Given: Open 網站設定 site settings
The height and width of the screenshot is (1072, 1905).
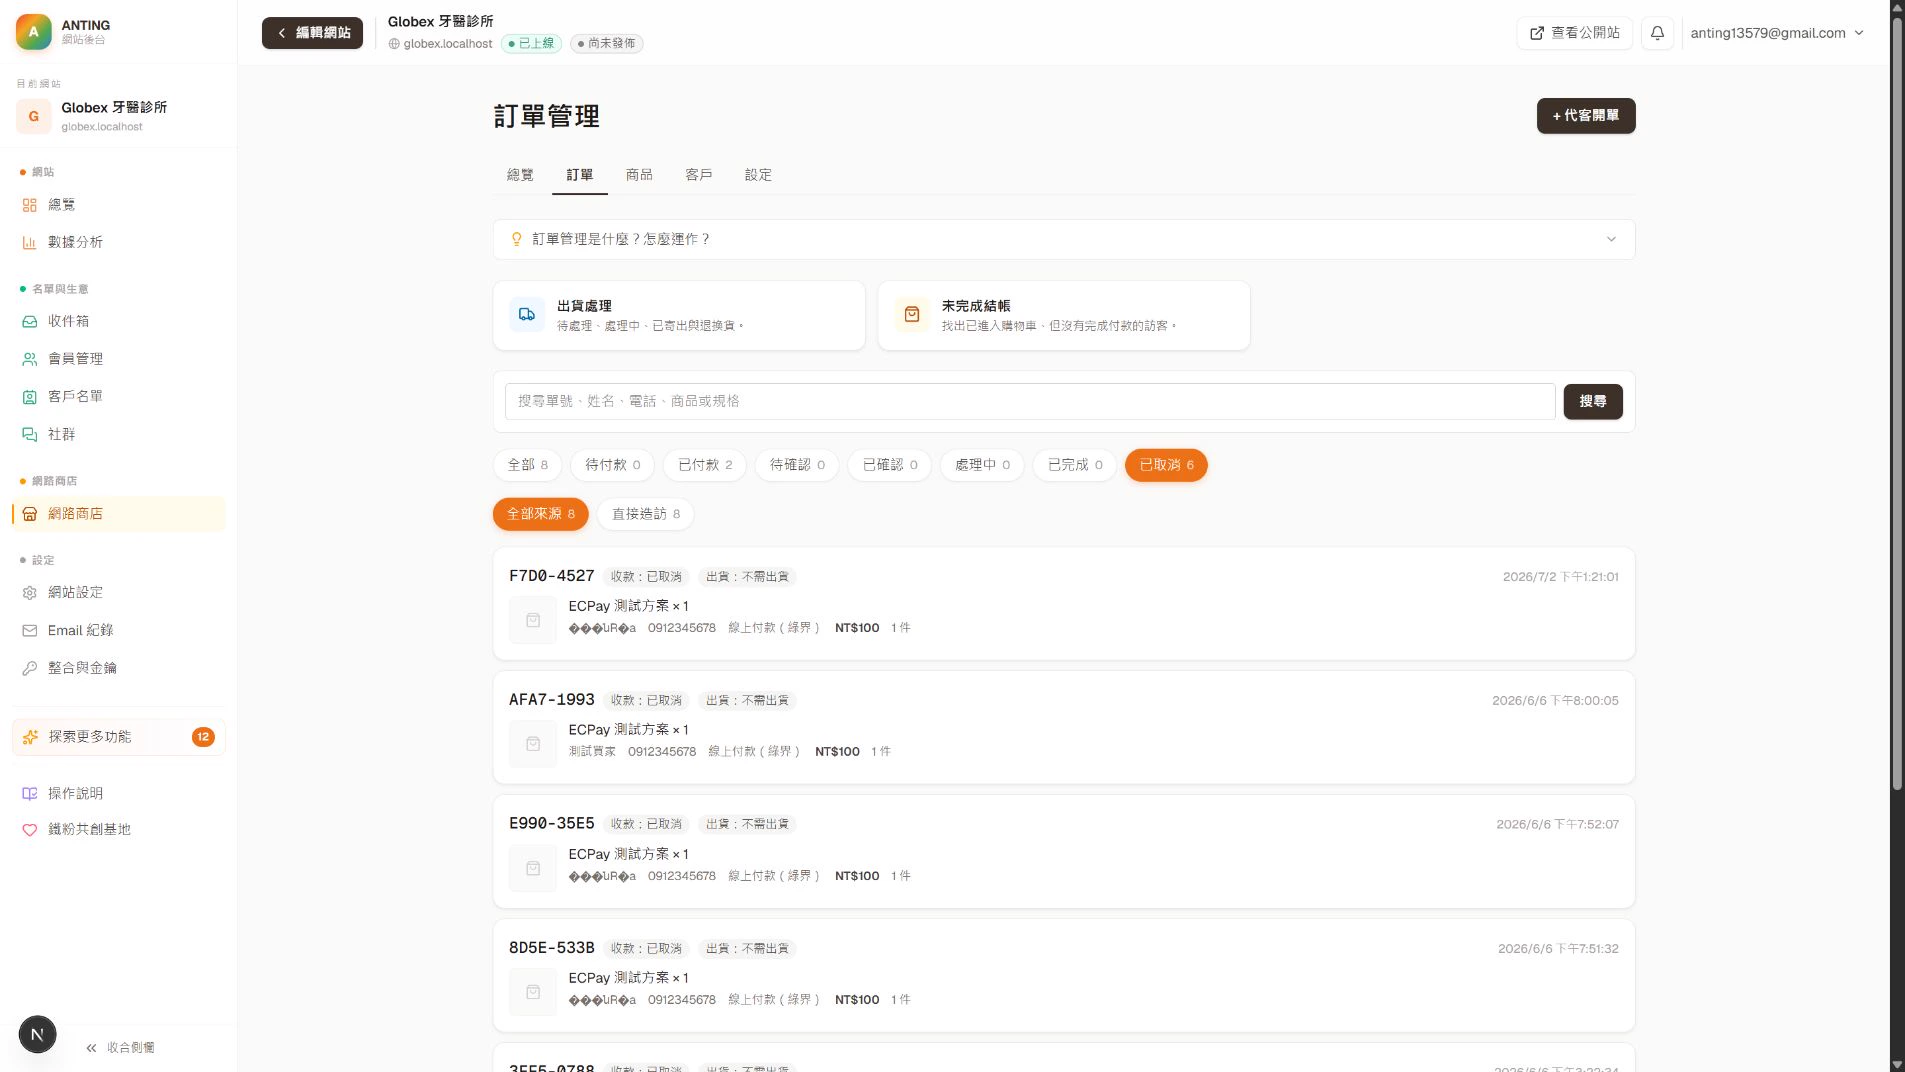Looking at the screenshot, I should coord(118,592).
